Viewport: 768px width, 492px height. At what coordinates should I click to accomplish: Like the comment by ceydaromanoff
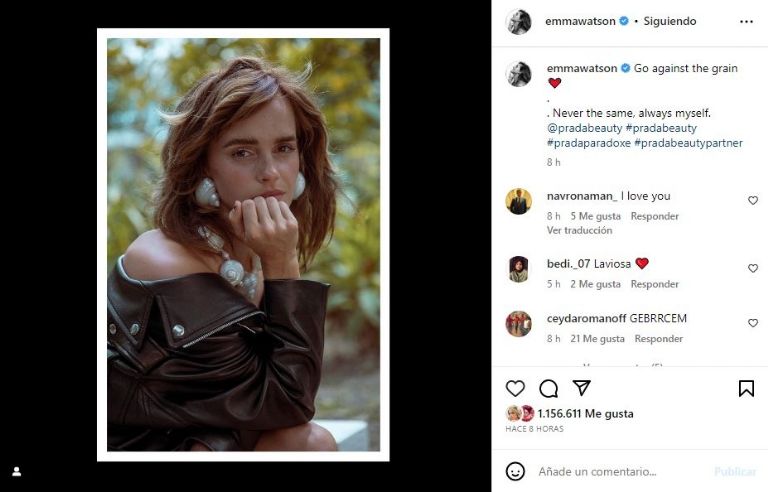753,323
